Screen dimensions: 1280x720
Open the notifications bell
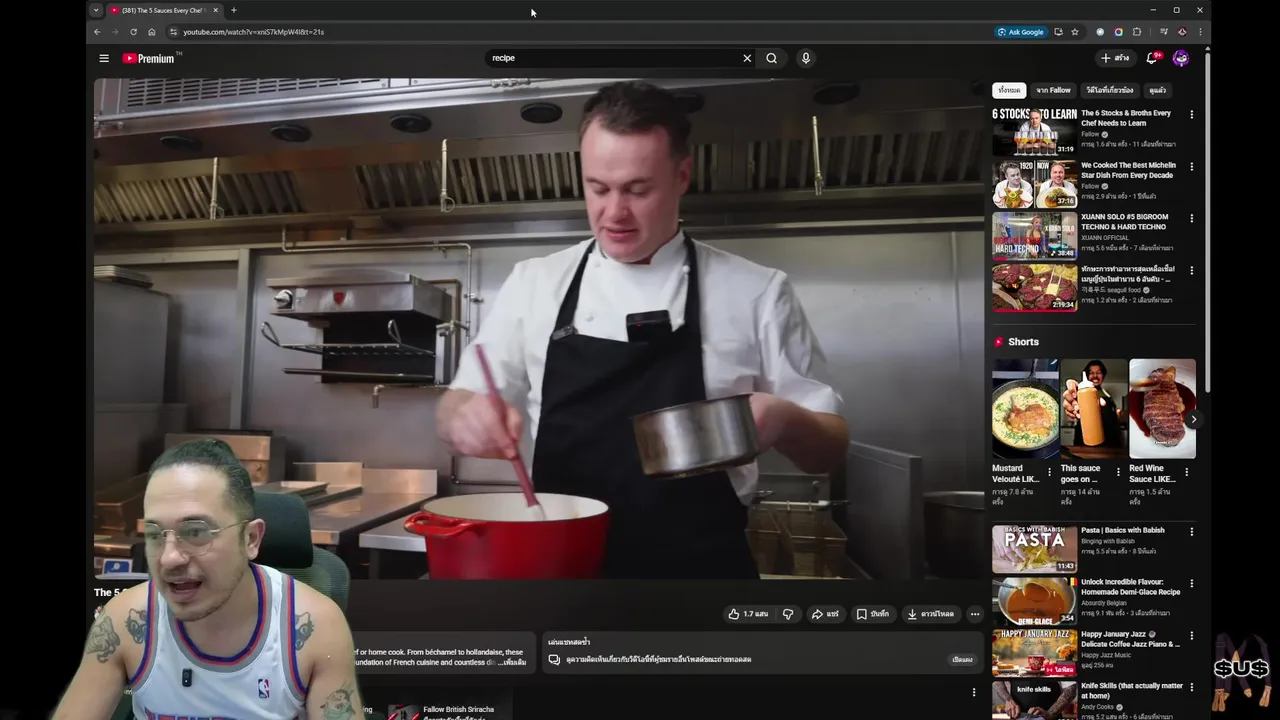pos(1153,58)
